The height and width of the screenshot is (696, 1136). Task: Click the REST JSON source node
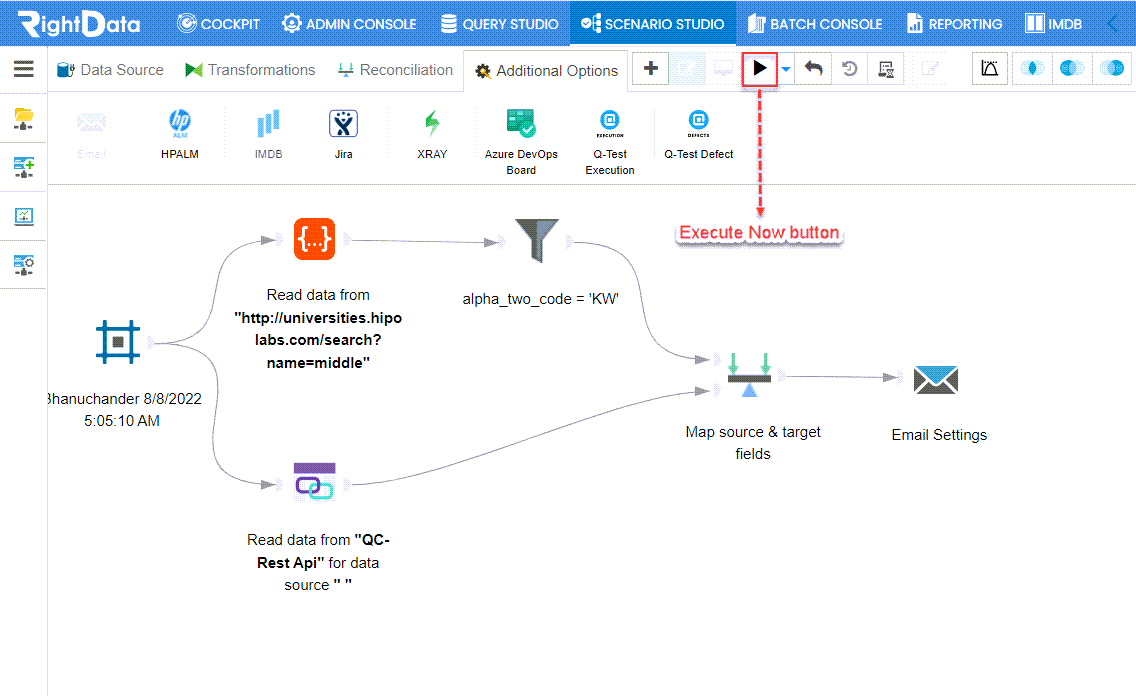coord(314,239)
